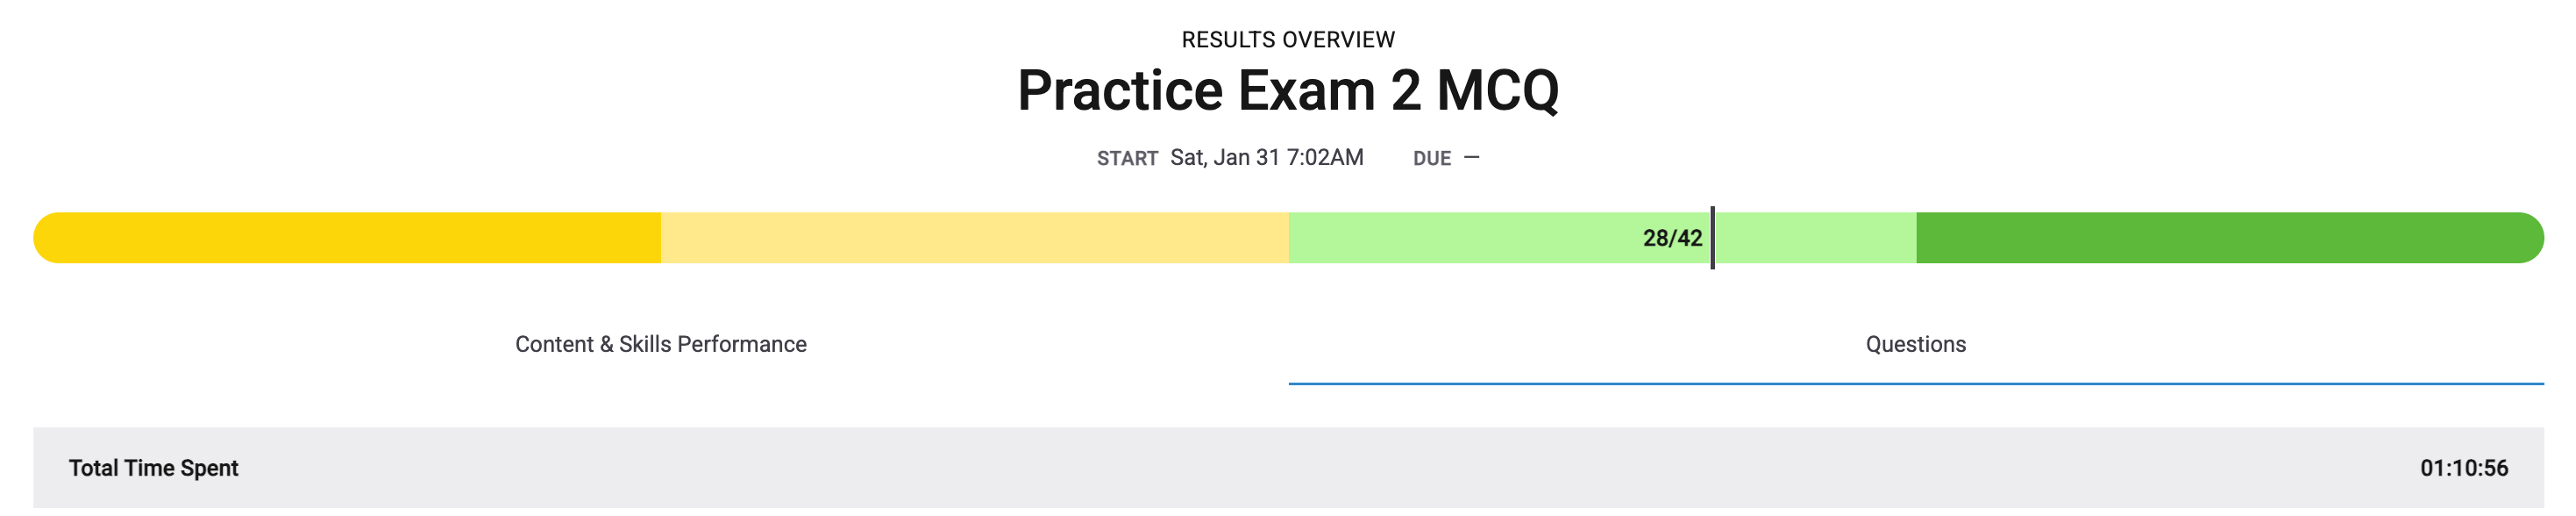Click the RESULTS OVERVIEW heading

pyautogui.click(x=1288, y=40)
